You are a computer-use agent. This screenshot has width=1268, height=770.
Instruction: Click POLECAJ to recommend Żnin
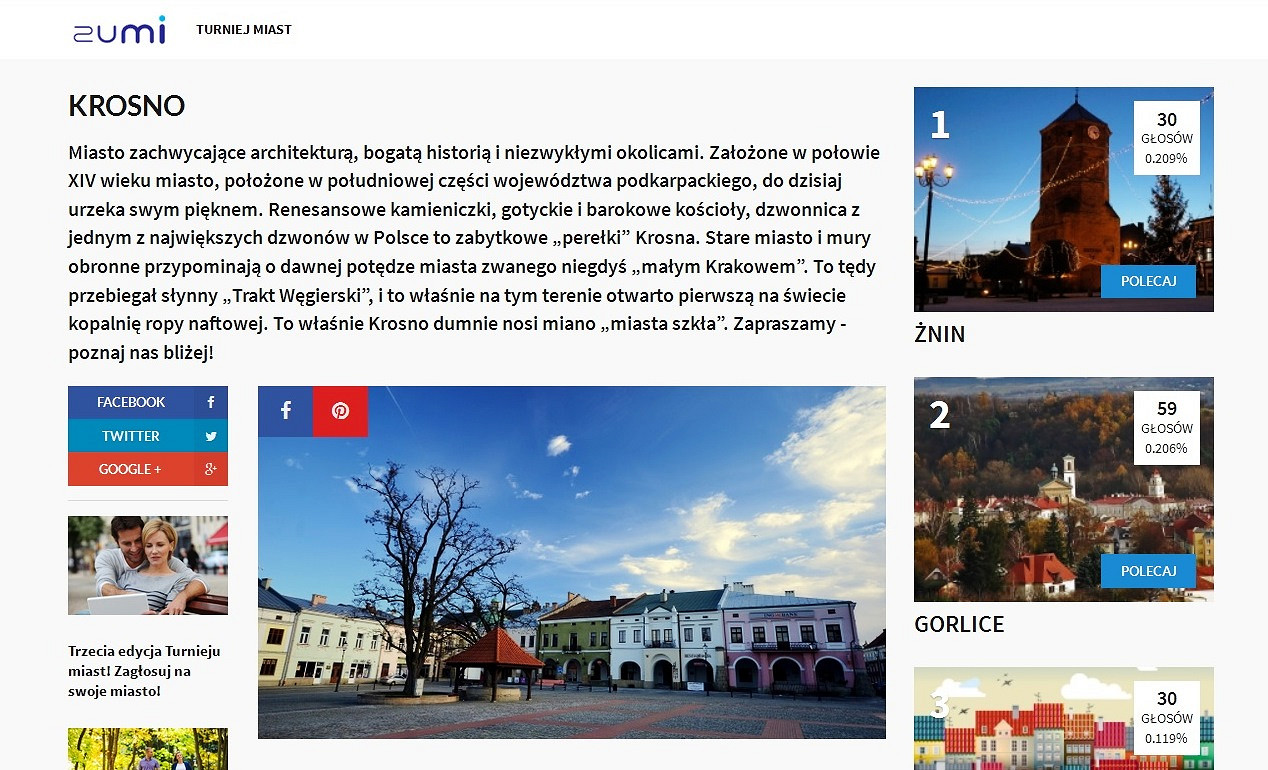point(1148,281)
